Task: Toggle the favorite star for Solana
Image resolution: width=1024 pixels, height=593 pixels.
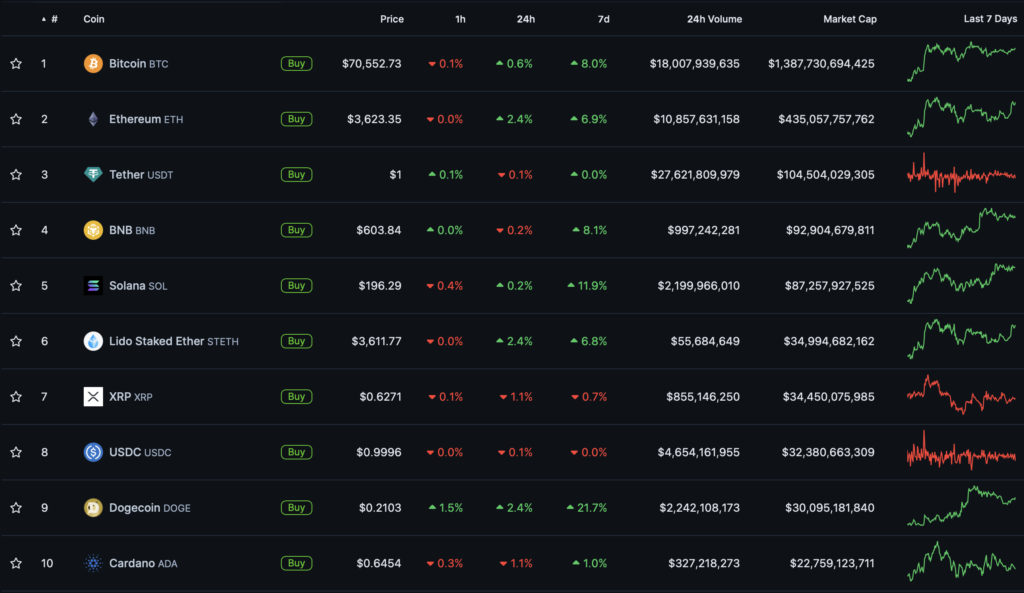Action: click(x=16, y=286)
